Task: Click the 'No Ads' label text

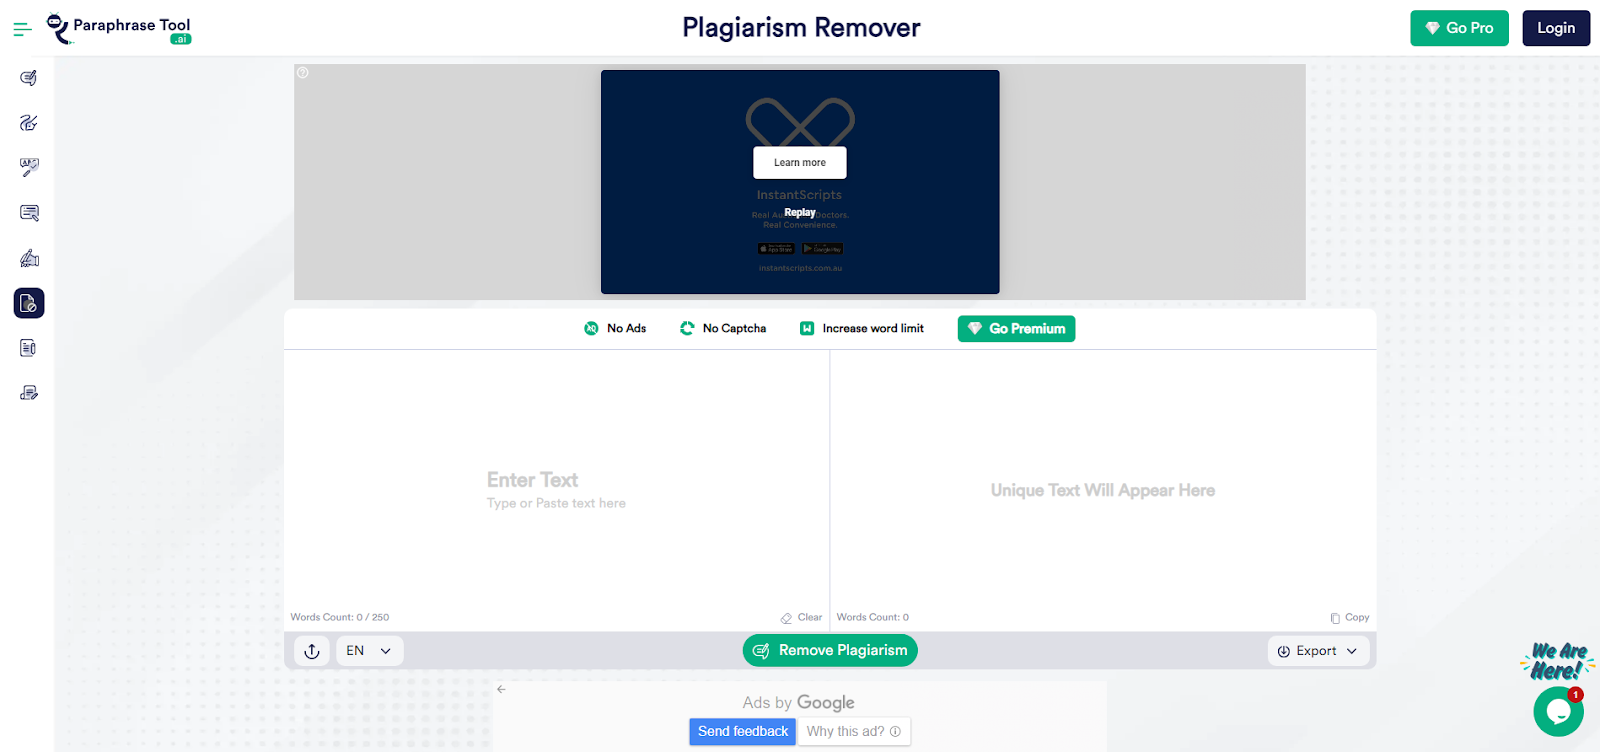Action: (x=627, y=329)
